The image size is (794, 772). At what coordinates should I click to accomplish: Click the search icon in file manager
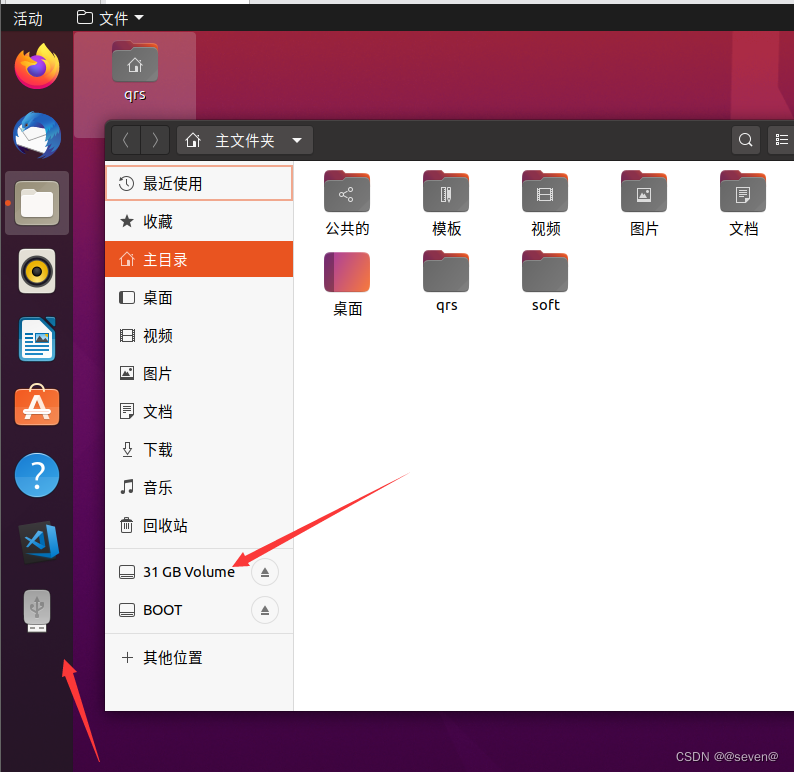(x=745, y=140)
